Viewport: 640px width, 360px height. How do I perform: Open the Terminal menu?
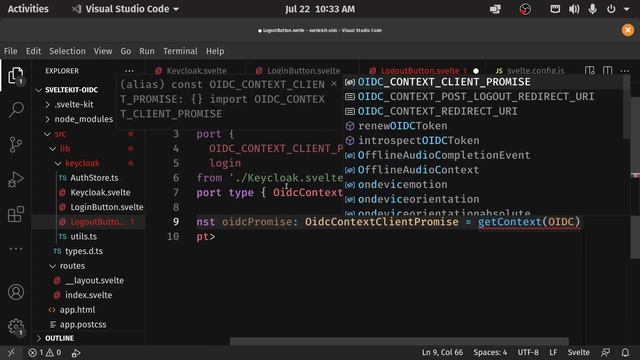click(x=180, y=51)
